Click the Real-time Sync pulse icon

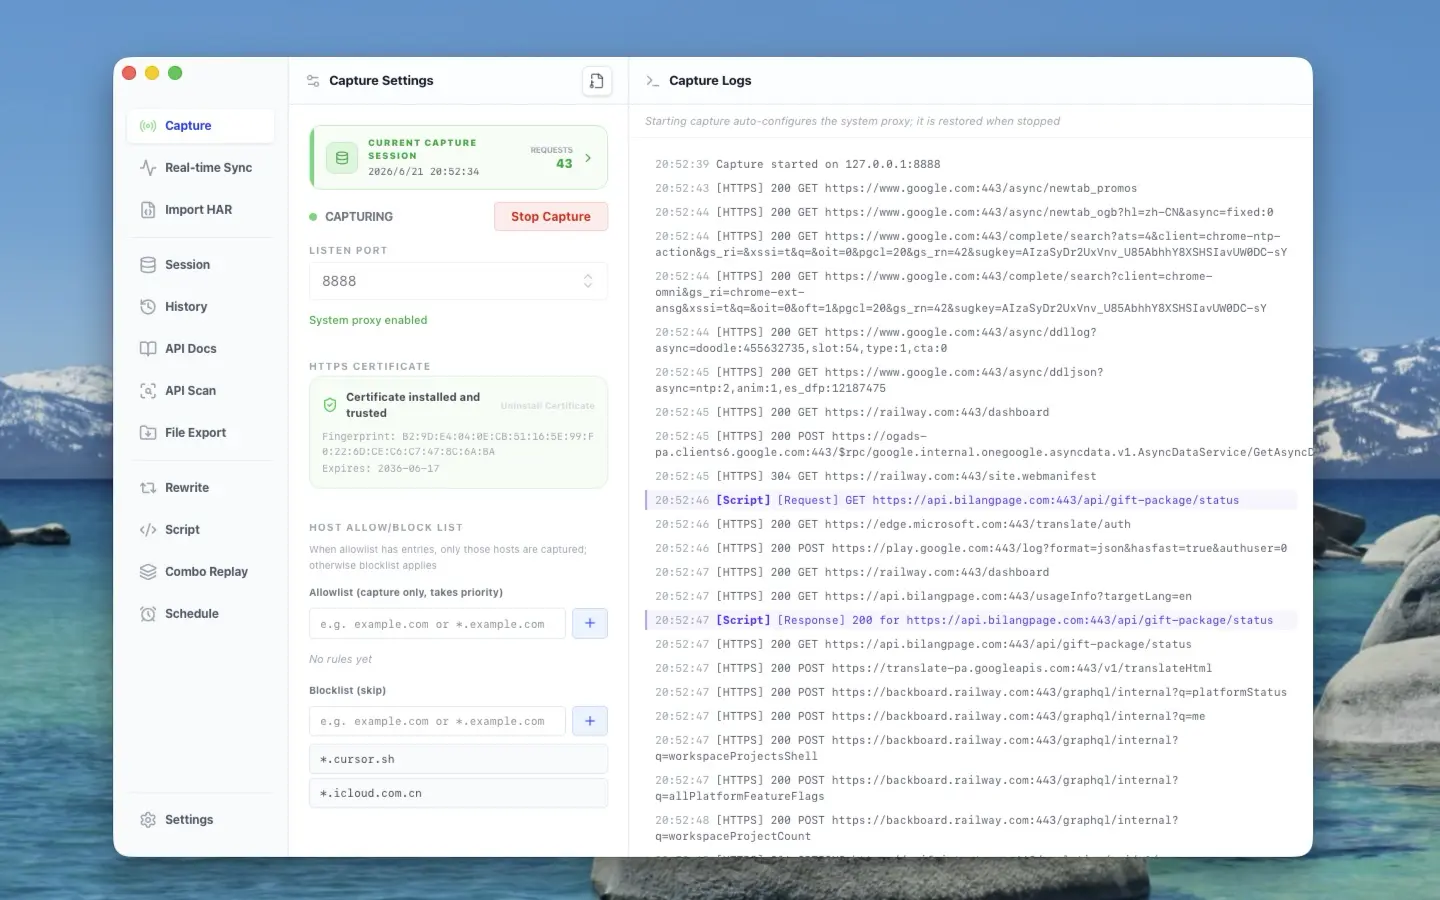[x=148, y=168]
